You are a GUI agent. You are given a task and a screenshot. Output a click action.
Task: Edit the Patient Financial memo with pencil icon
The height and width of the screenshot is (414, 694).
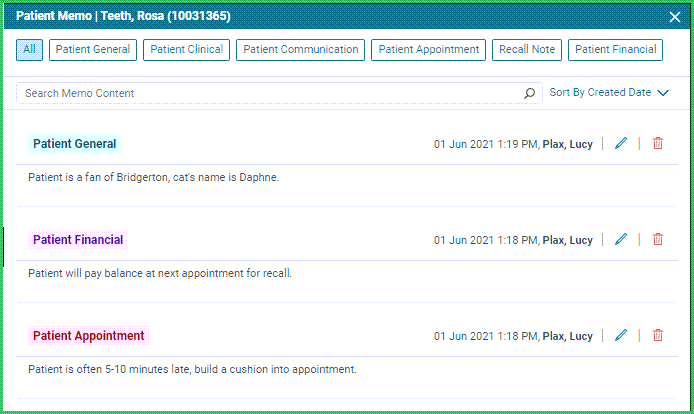point(621,240)
